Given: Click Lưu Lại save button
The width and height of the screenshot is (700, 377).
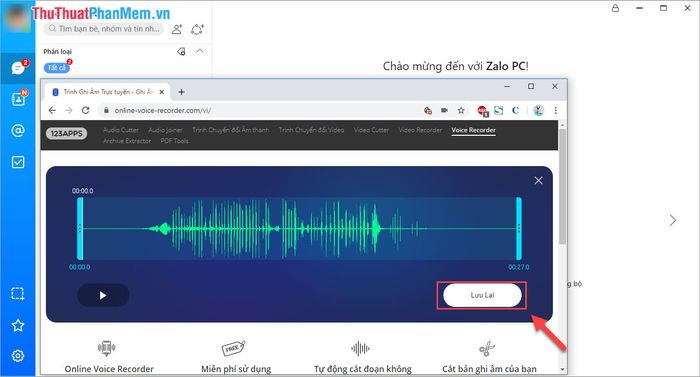Looking at the screenshot, I should click(482, 295).
